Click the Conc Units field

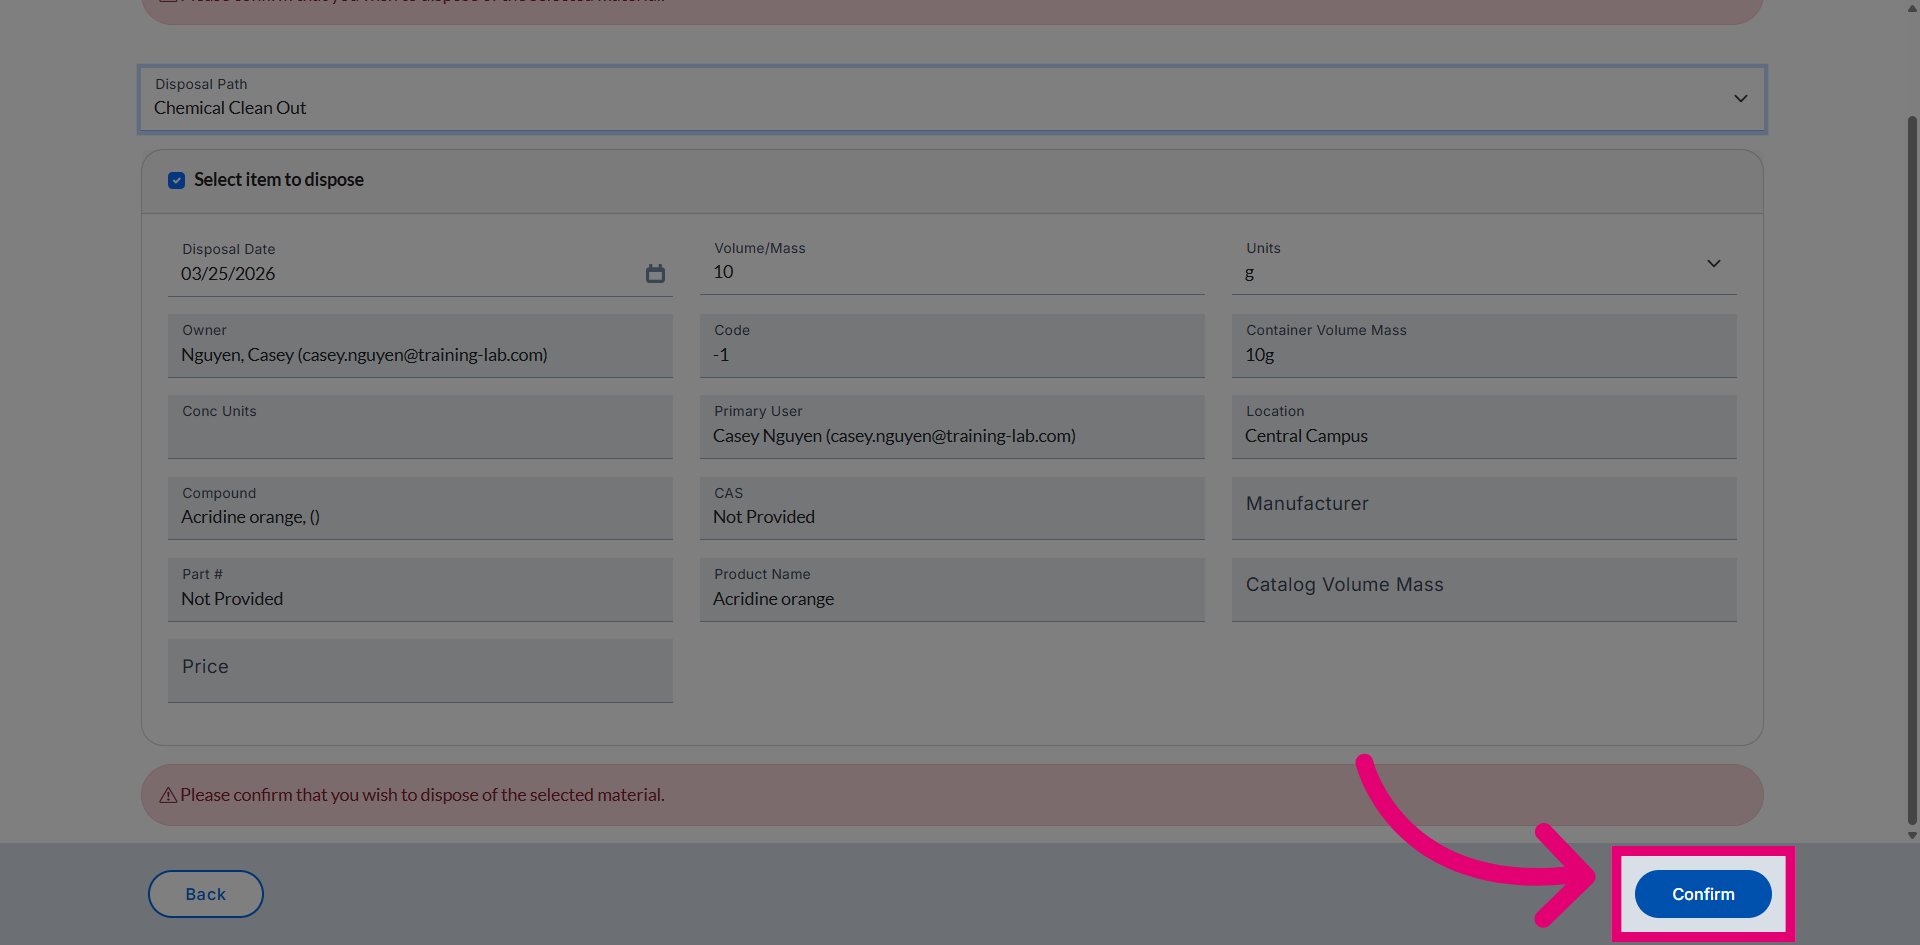pyautogui.click(x=420, y=427)
